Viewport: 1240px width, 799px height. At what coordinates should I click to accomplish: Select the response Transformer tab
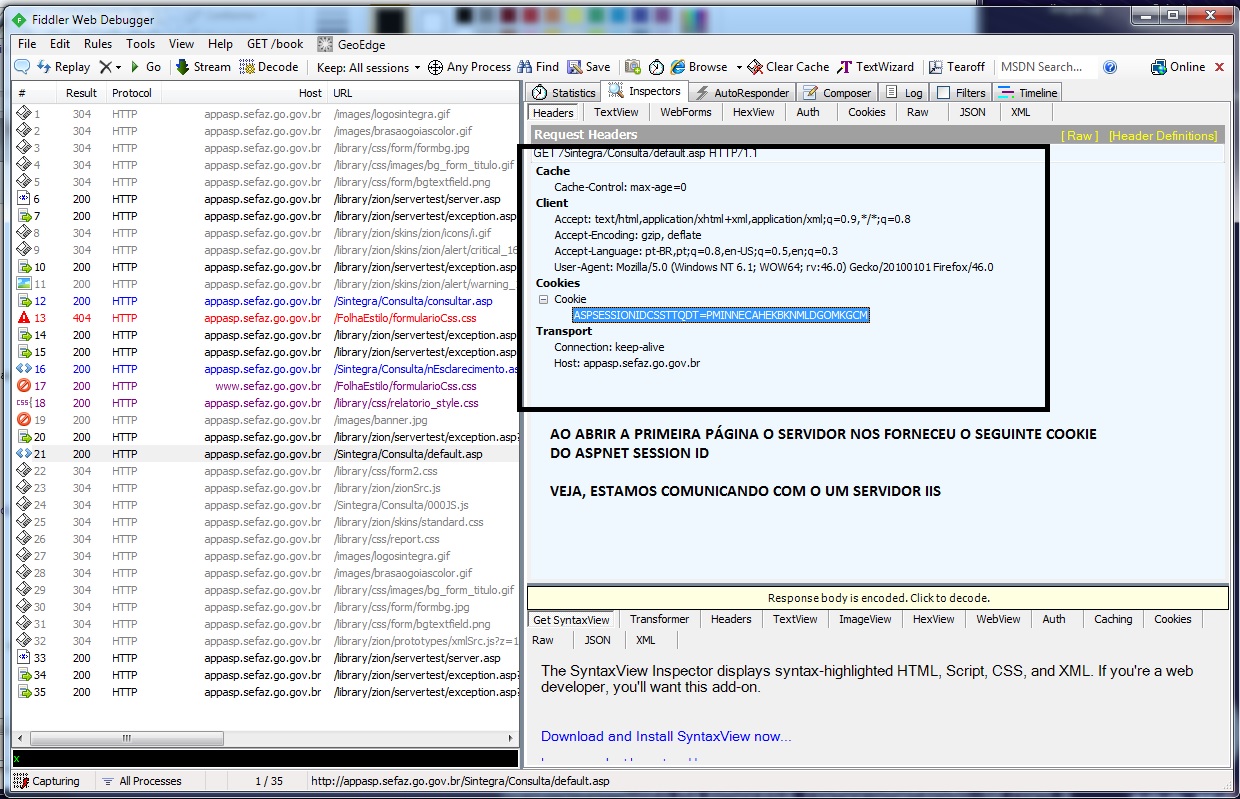(660, 619)
